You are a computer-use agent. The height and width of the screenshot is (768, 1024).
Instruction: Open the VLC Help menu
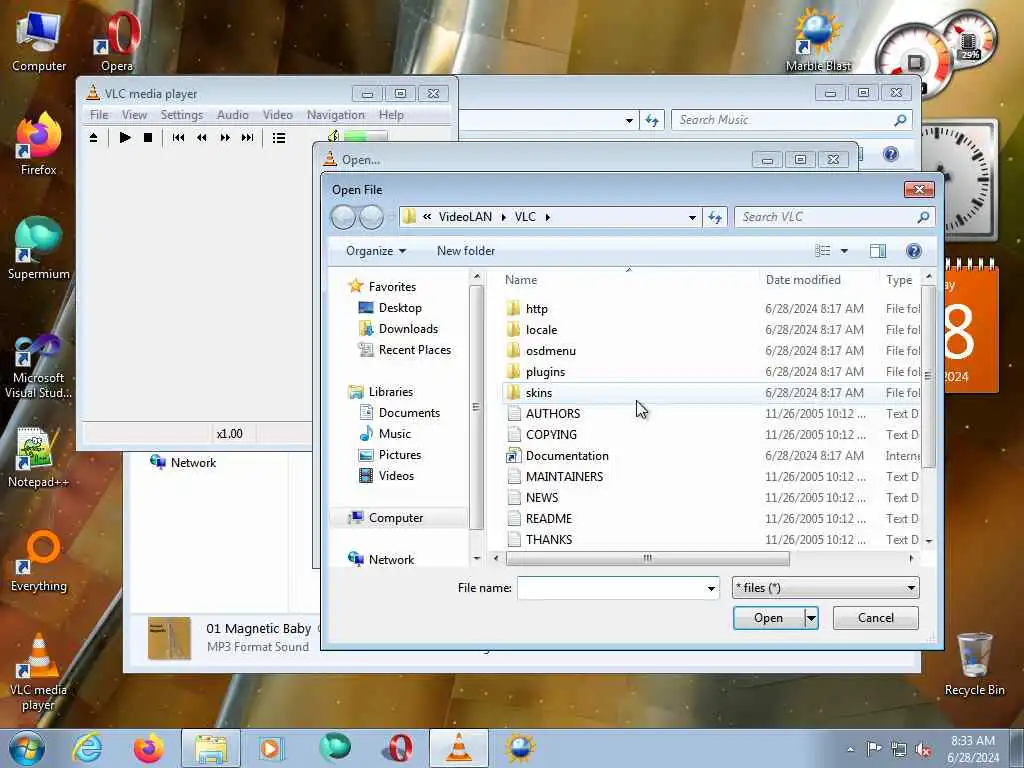pos(391,115)
